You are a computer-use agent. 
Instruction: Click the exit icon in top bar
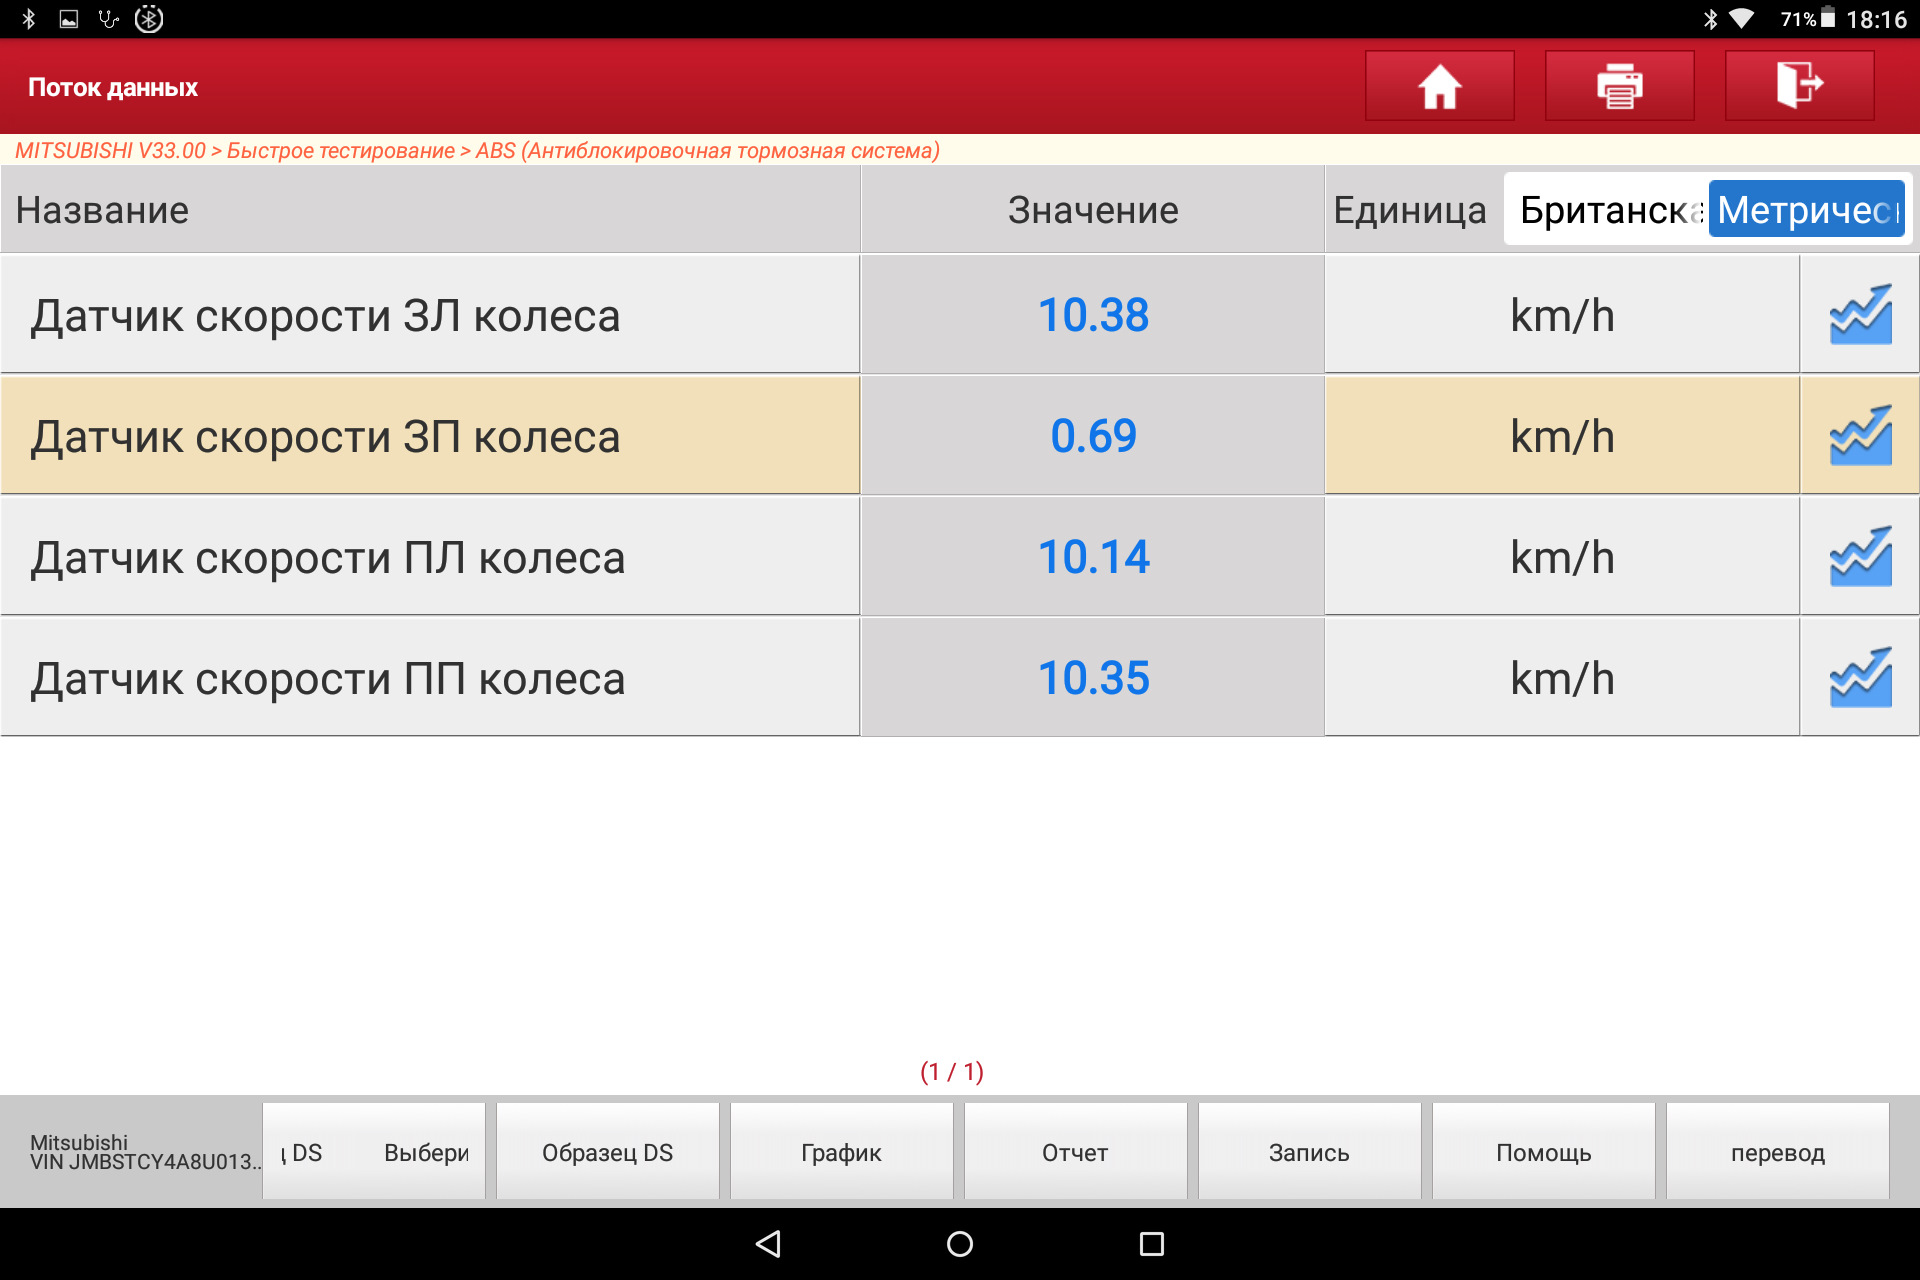pos(1798,86)
